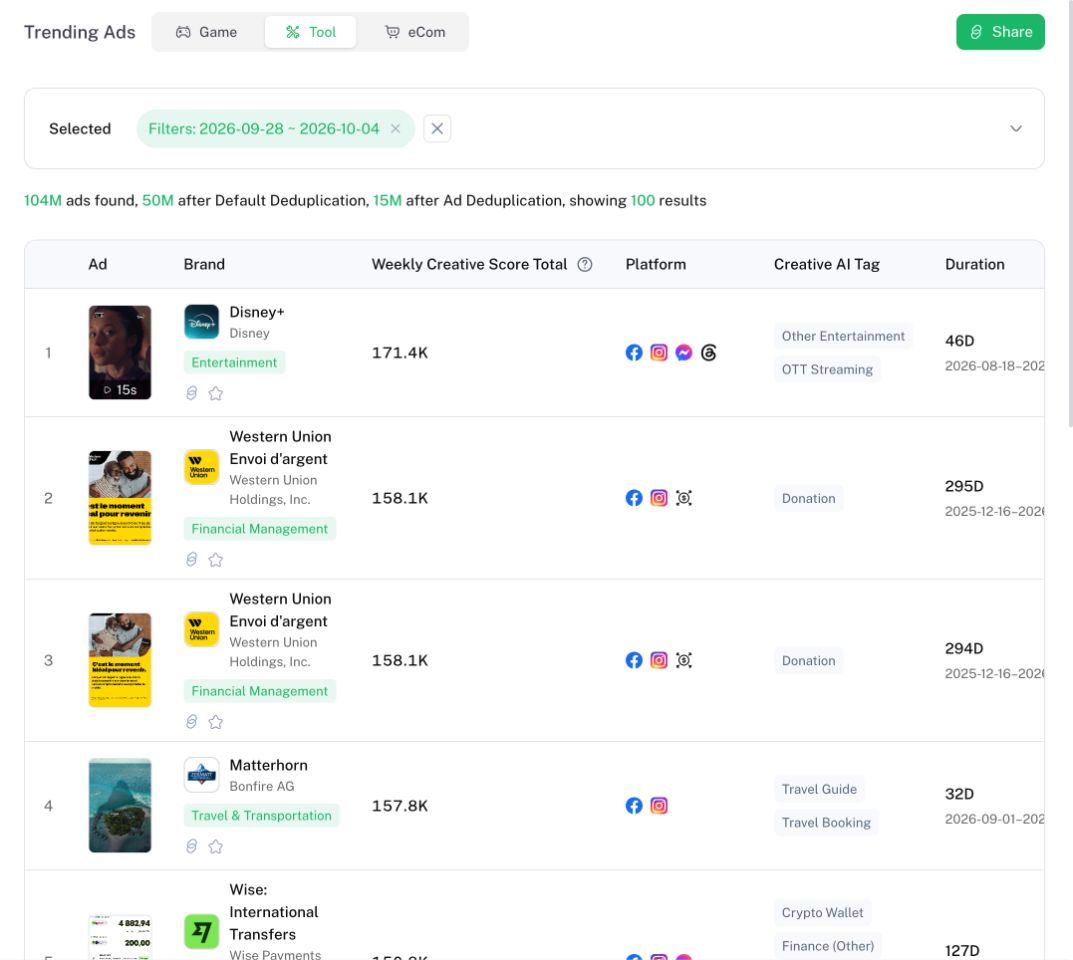Select the Tool tab
Screen dimensions: 1073x960
coord(311,32)
